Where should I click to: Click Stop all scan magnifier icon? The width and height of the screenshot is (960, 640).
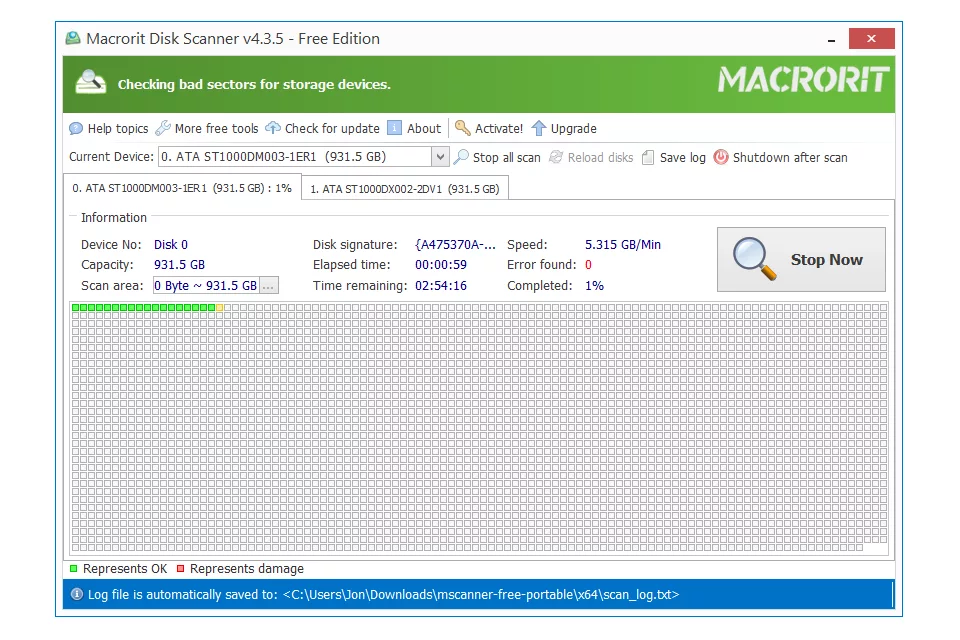(461, 157)
